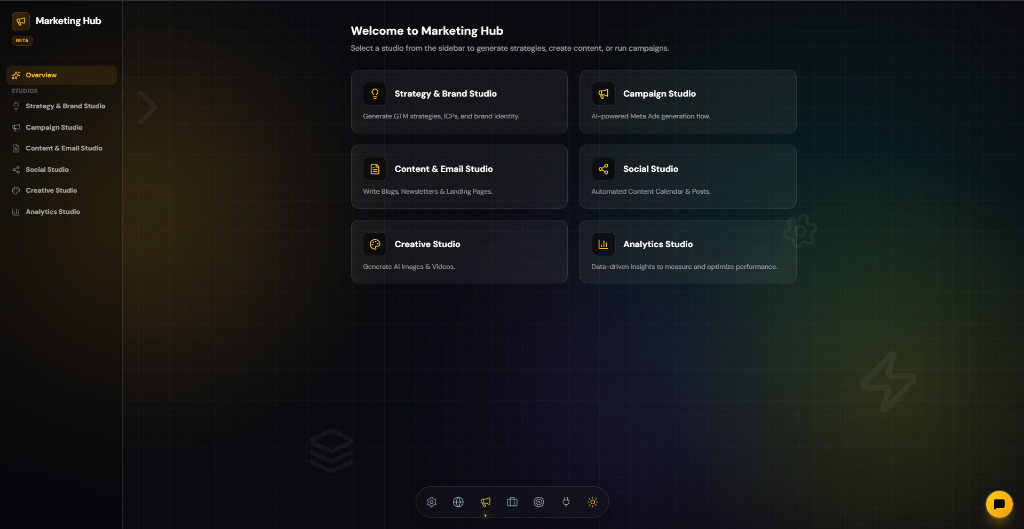Click 'Write Blogs, Newsletters & Landing Pages' text
The width and height of the screenshot is (1024, 529).
[428, 191]
